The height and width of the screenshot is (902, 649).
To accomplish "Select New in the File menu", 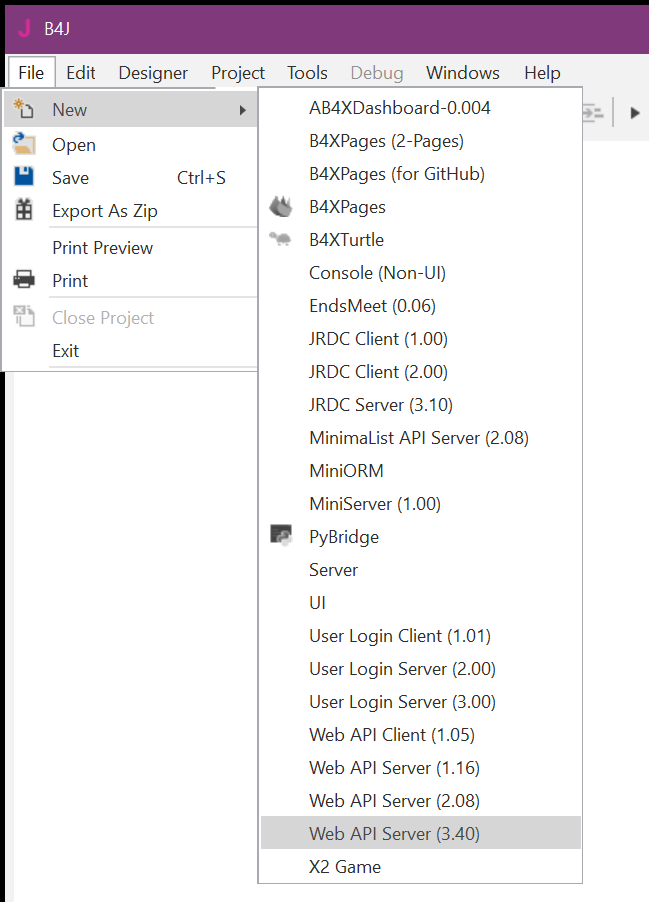I will pos(131,109).
